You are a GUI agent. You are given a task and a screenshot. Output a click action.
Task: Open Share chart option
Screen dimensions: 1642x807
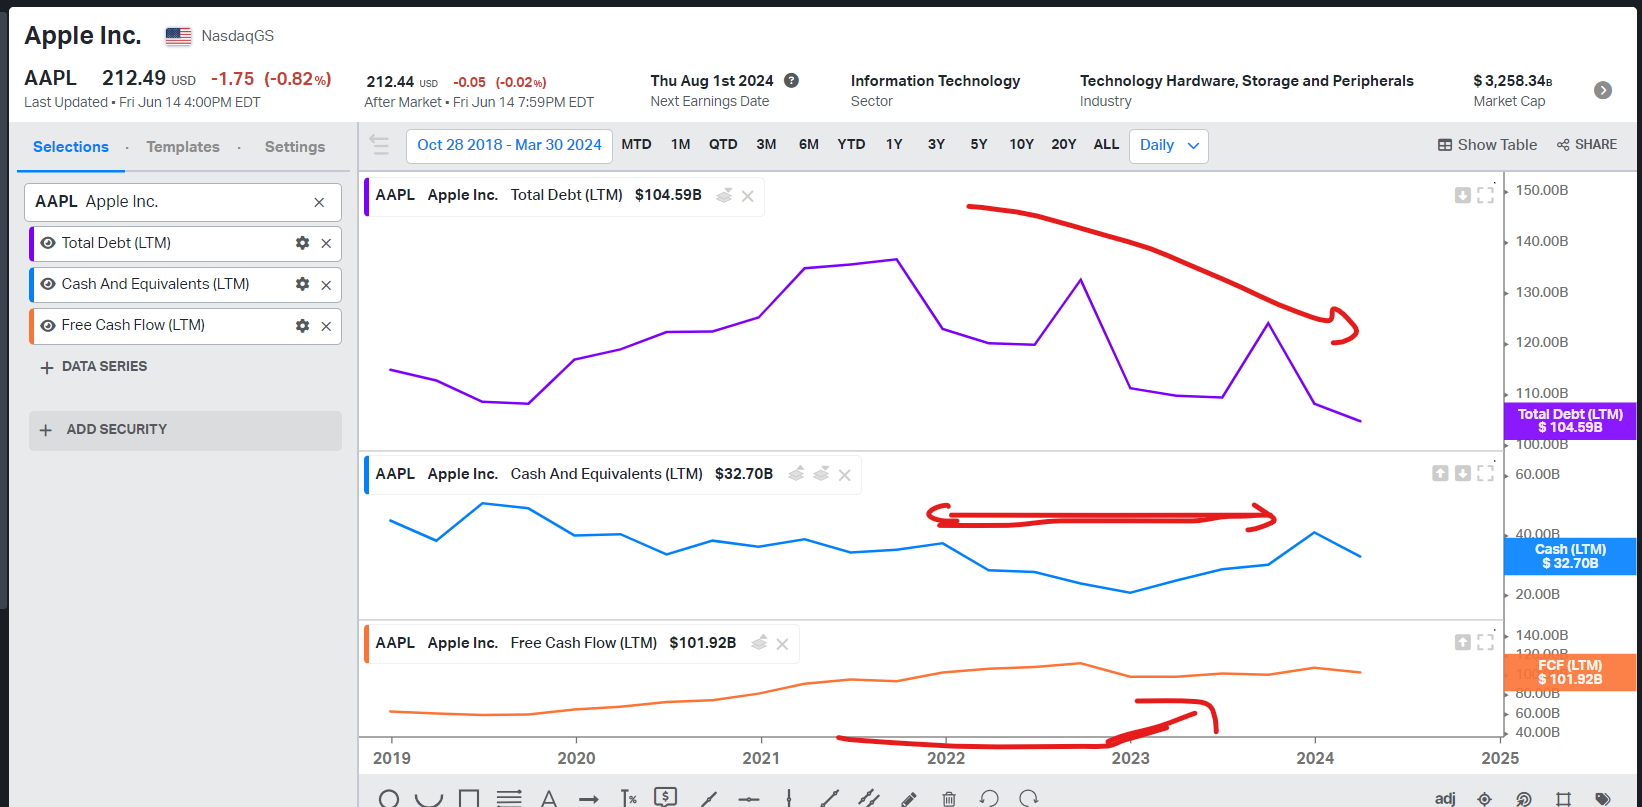(1587, 145)
